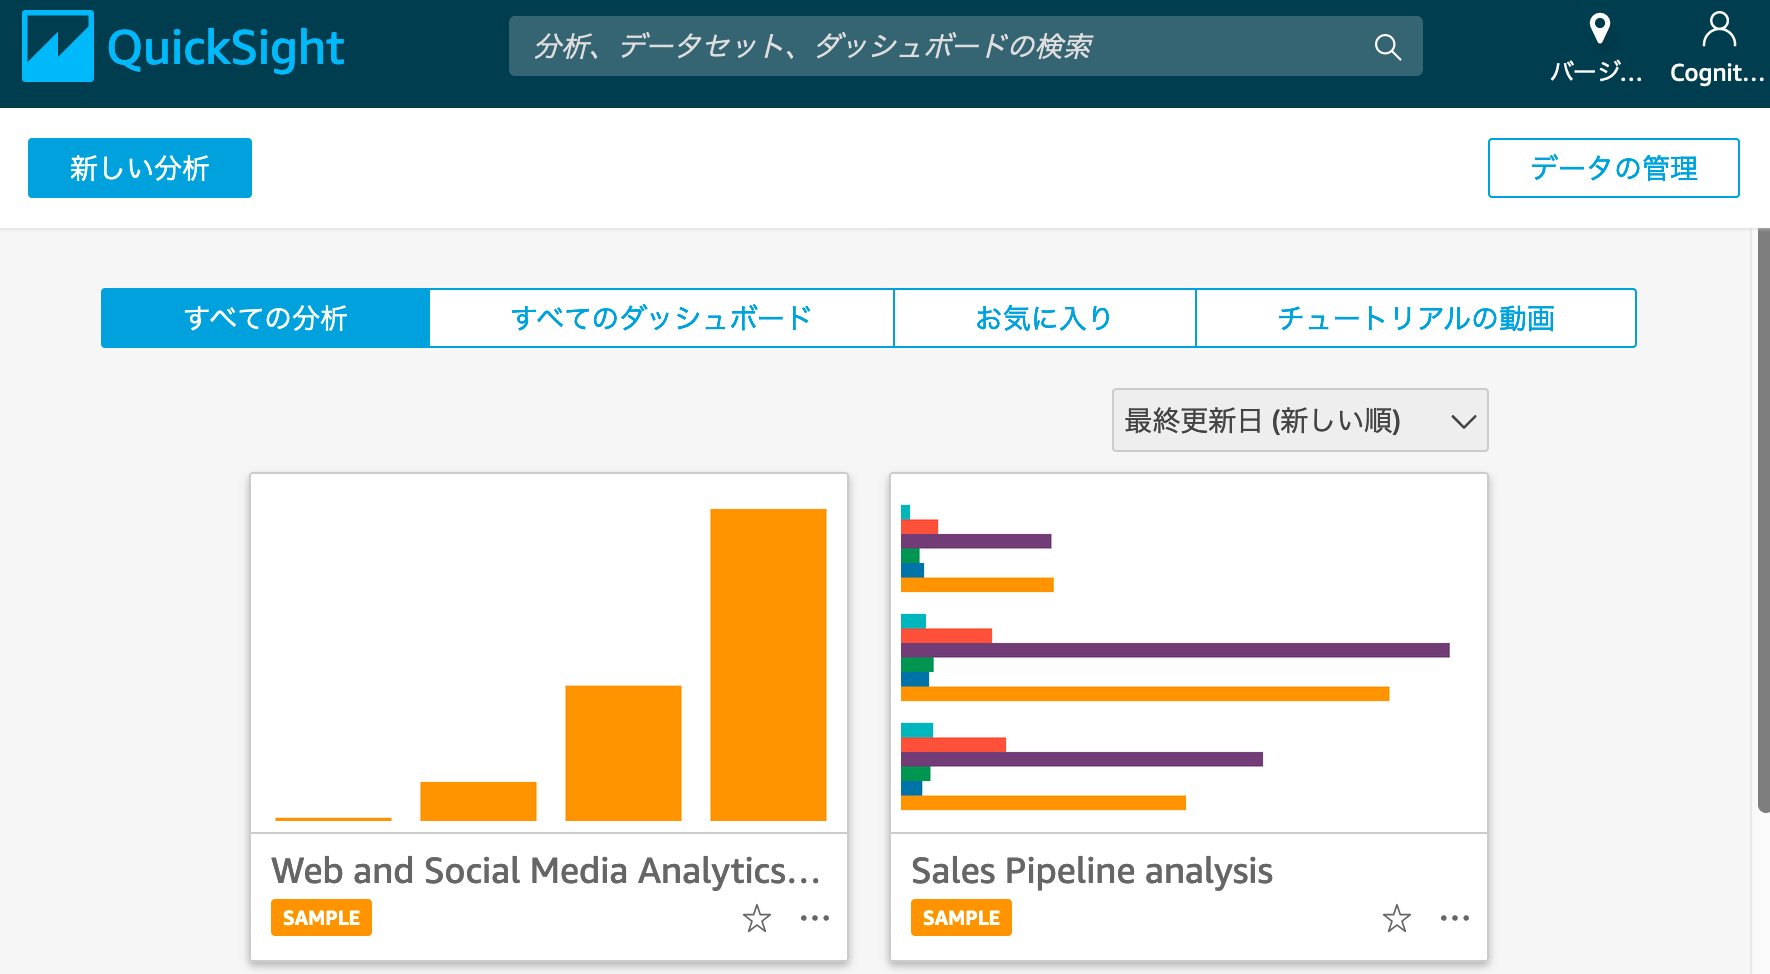Open the Cognito user profile menu
This screenshot has height=974, width=1770.
tap(1718, 28)
